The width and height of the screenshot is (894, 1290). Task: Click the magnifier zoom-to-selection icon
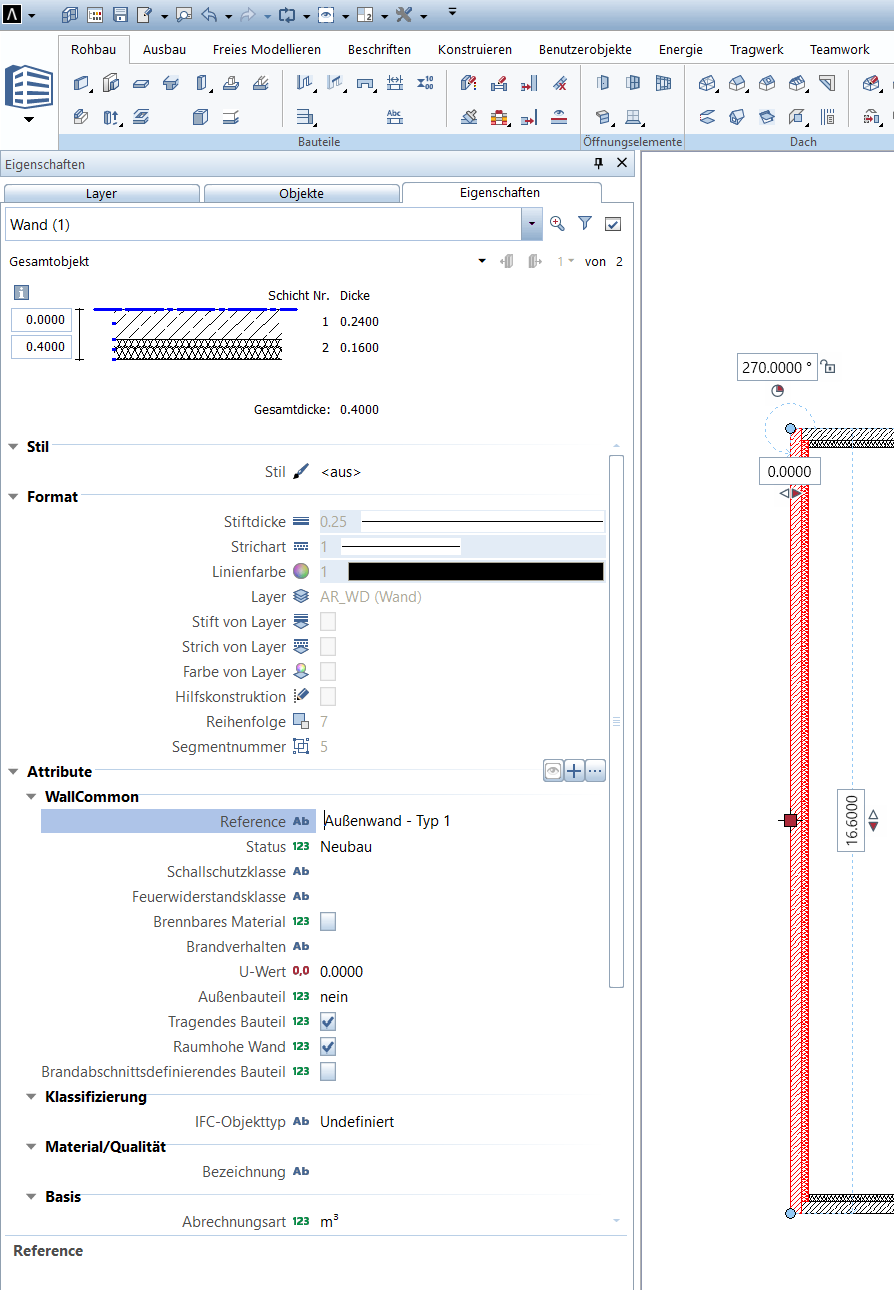[x=558, y=224]
